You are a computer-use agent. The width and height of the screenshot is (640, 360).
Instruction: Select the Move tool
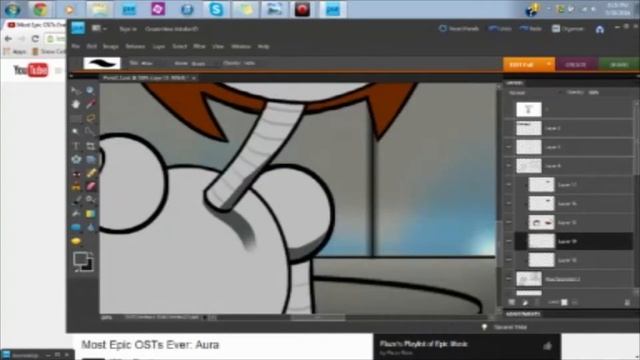click(x=76, y=91)
